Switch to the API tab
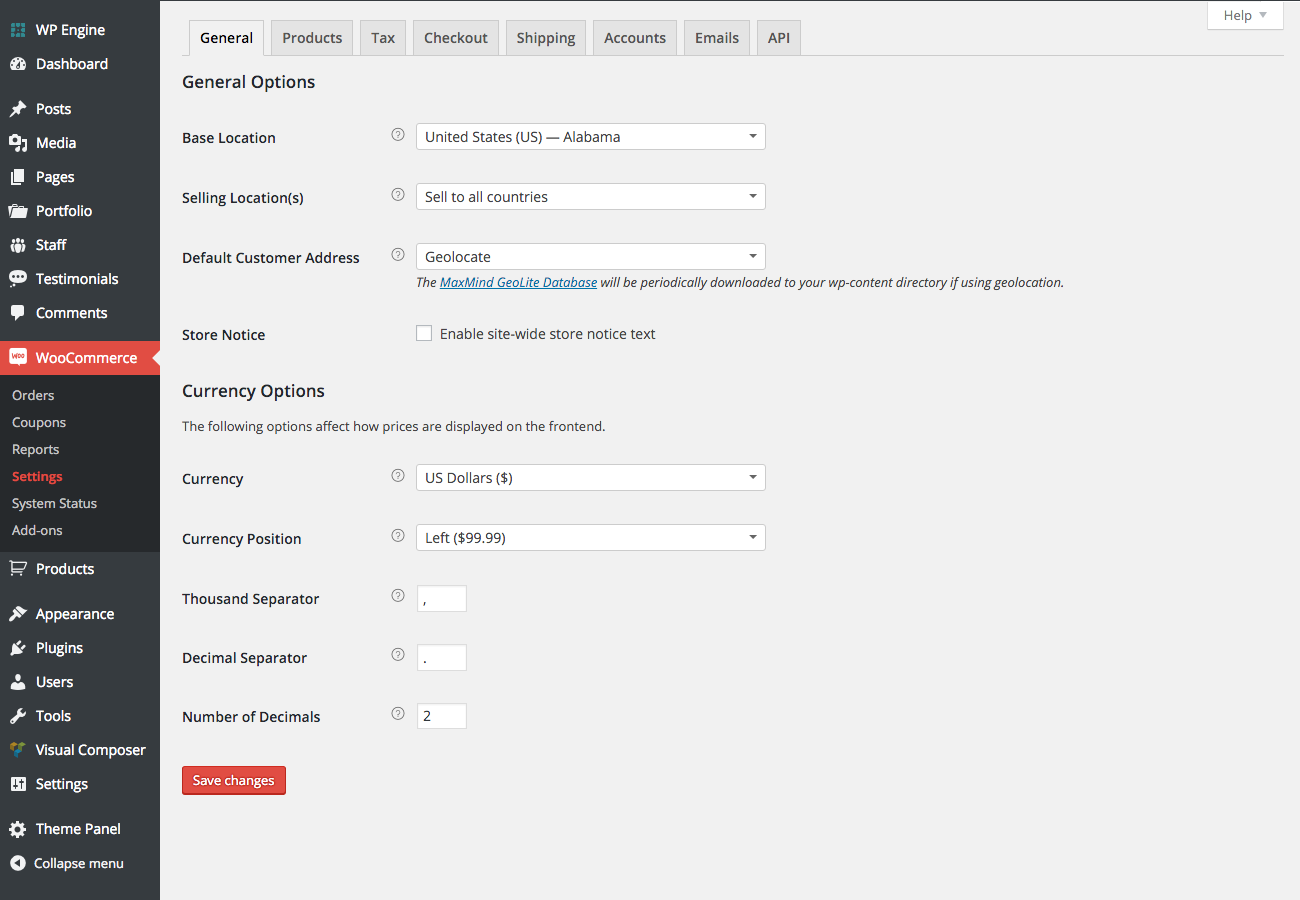1300x900 pixels. coord(779,38)
